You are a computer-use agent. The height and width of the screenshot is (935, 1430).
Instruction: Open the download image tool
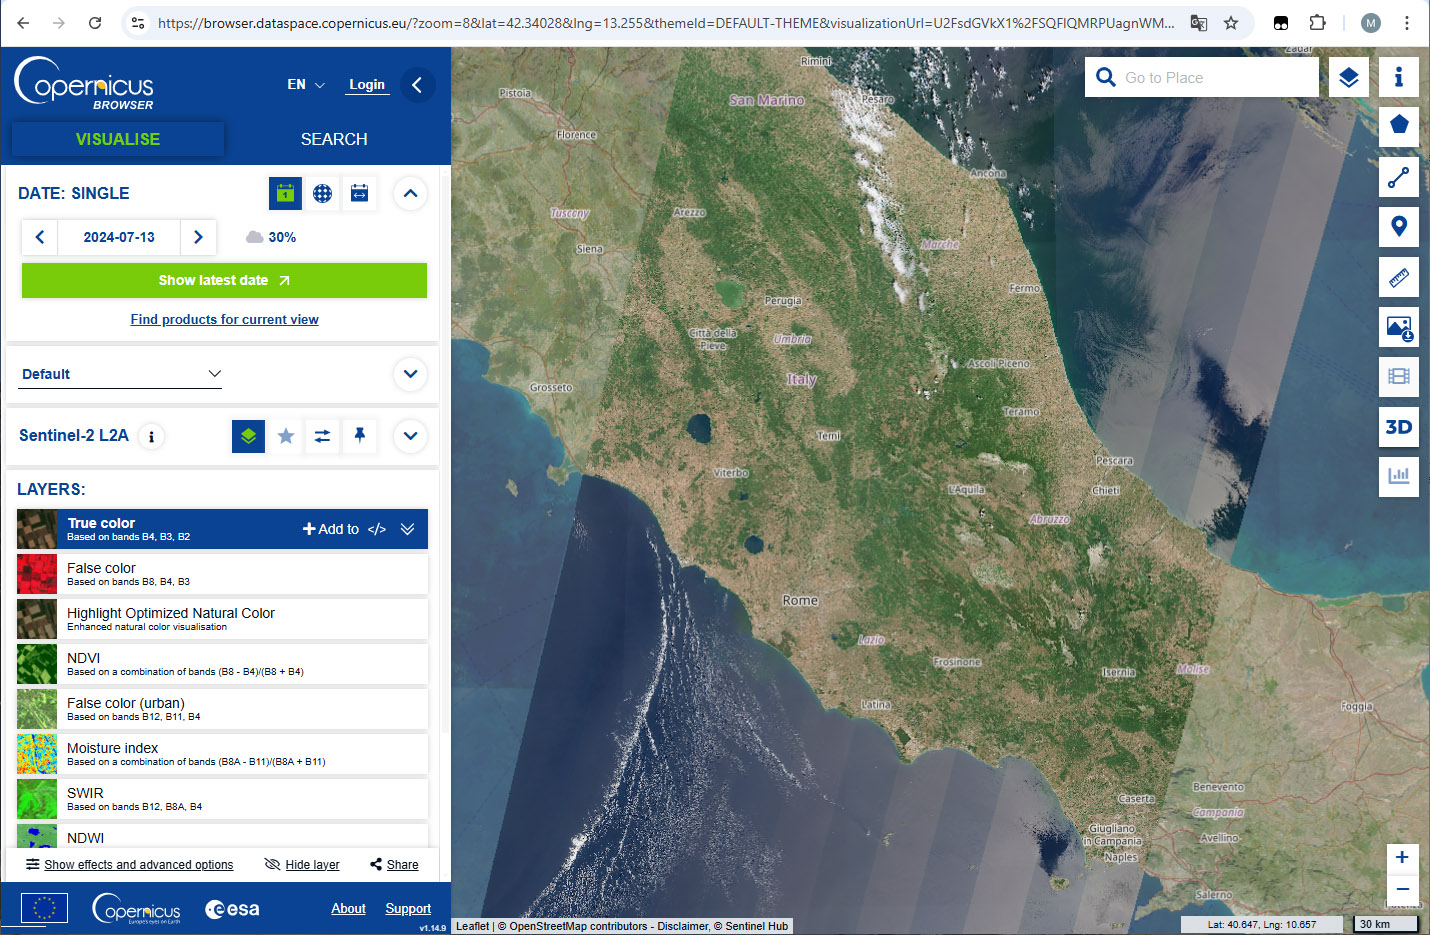coord(1399,327)
